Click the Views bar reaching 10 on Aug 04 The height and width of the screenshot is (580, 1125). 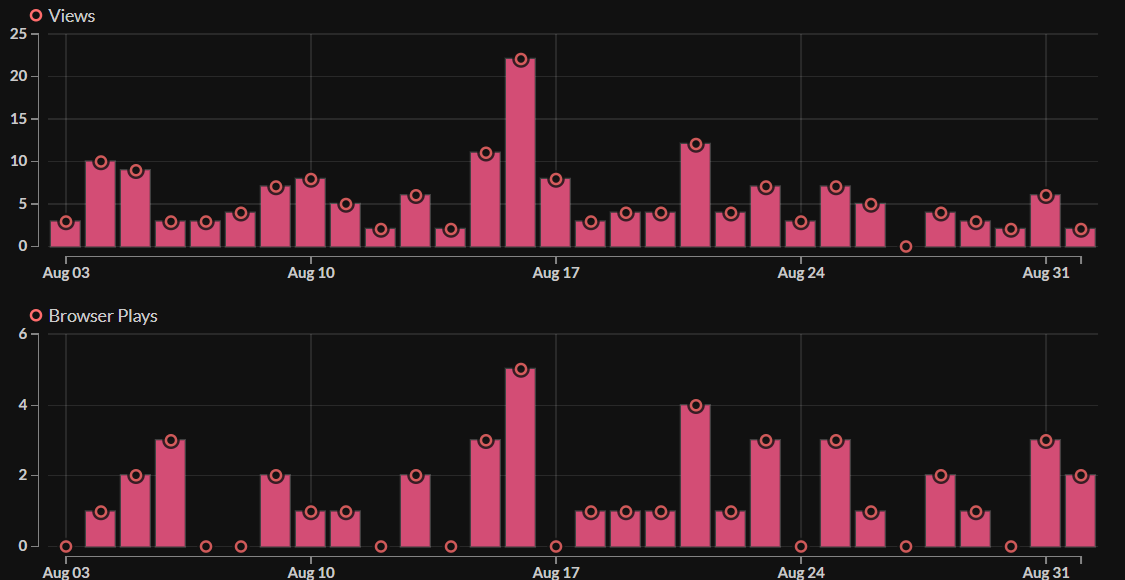(x=101, y=204)
